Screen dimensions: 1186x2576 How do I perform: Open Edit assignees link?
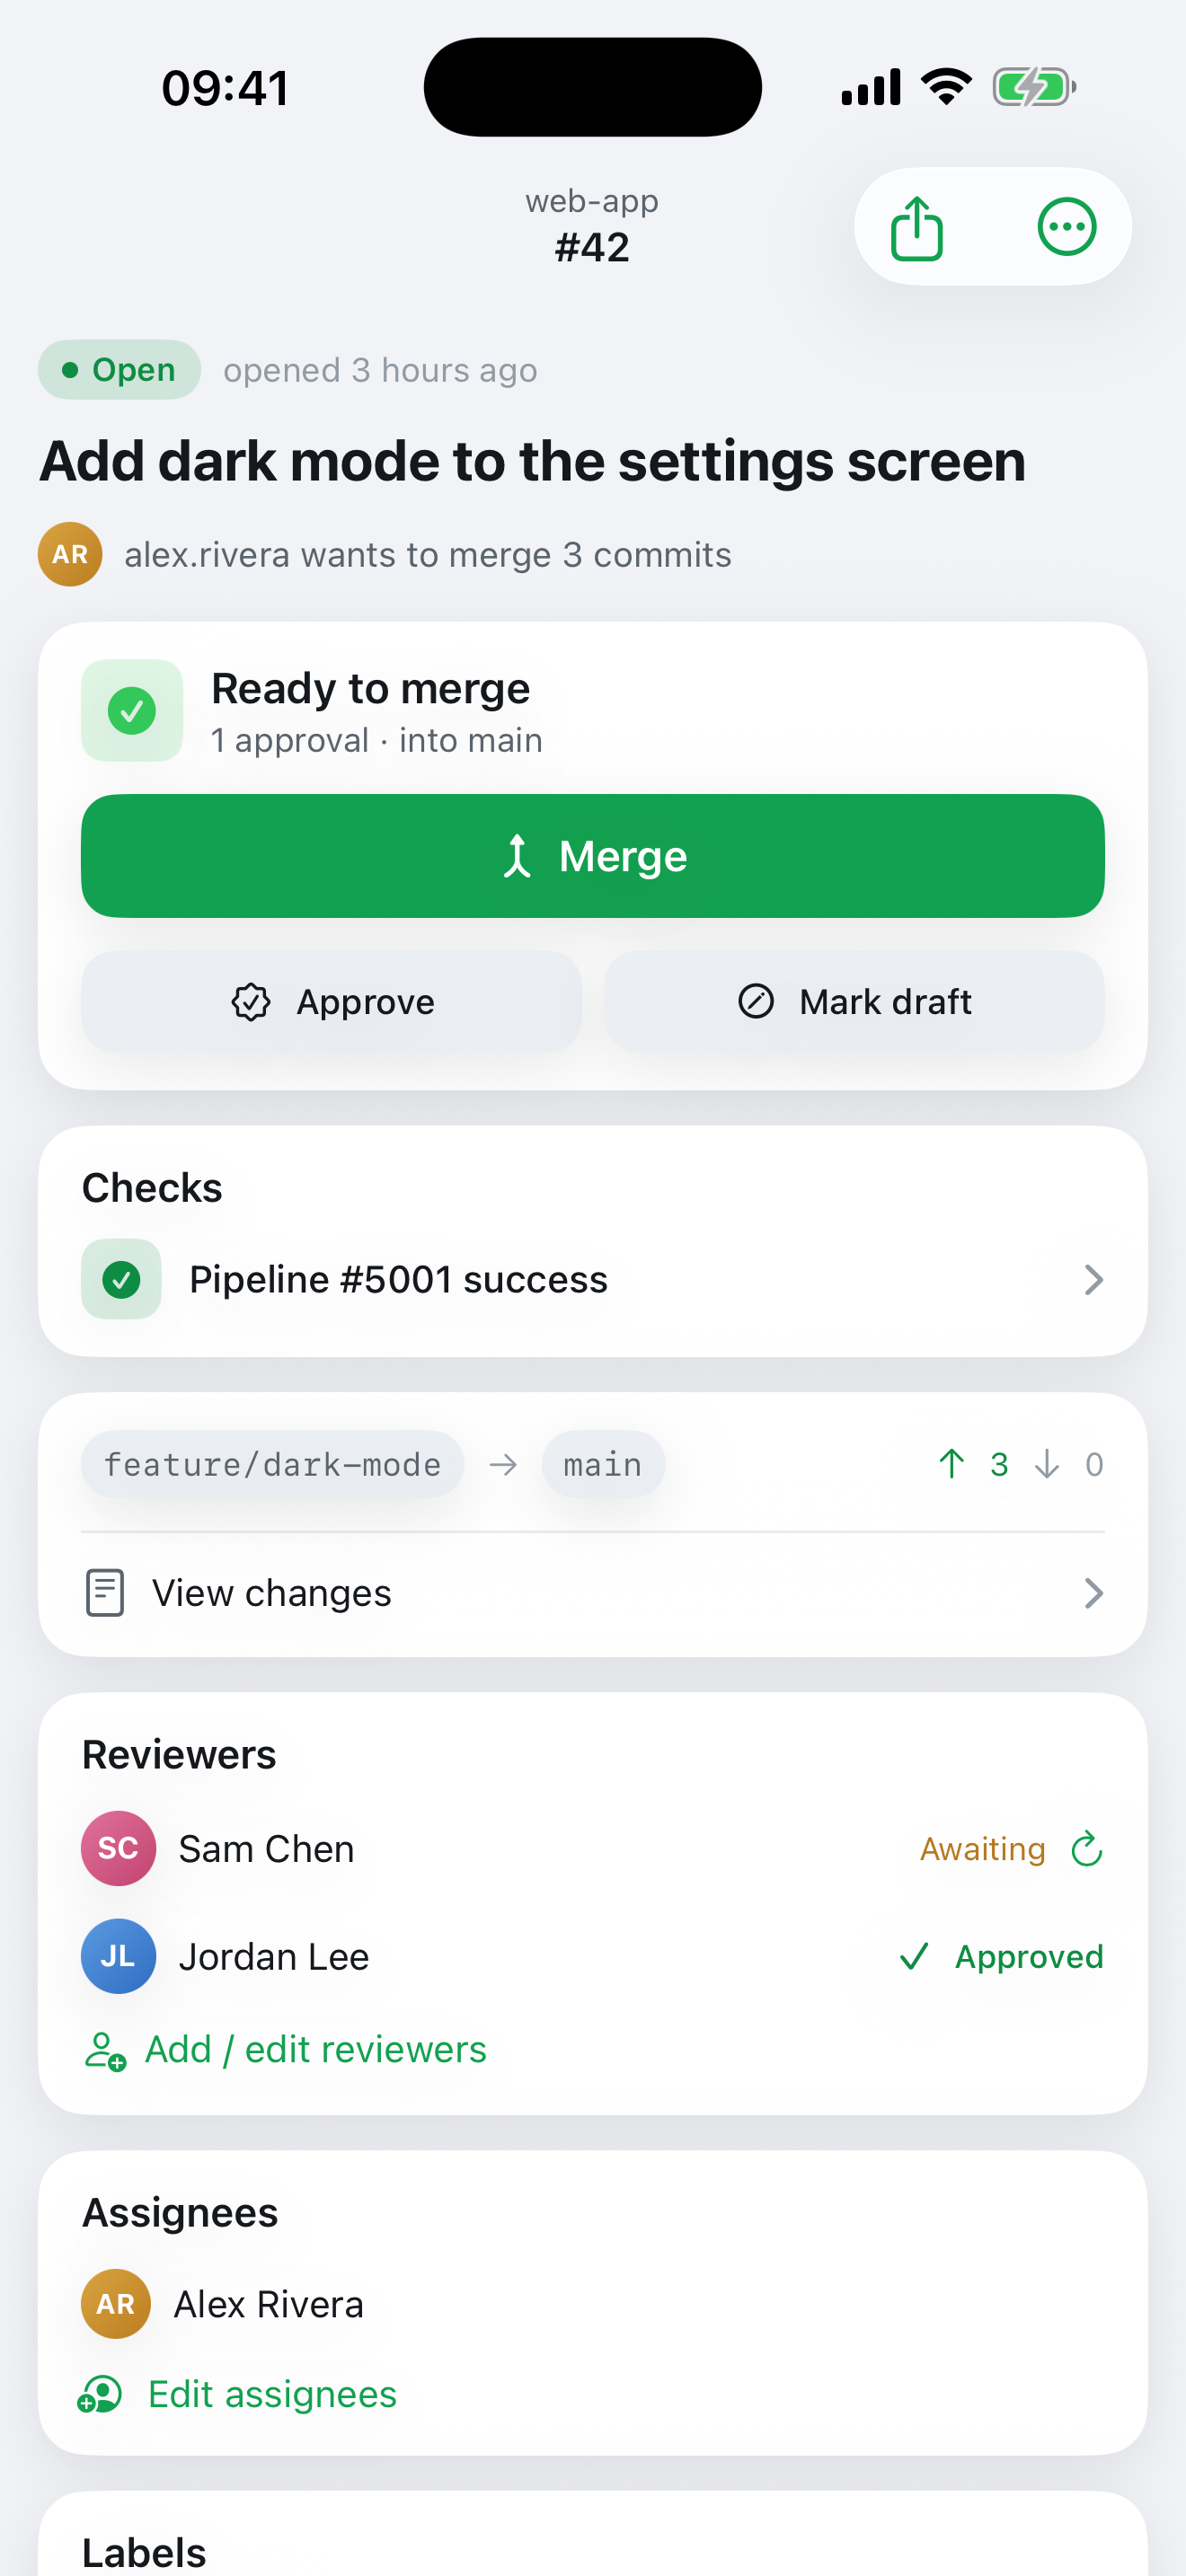272,2395
